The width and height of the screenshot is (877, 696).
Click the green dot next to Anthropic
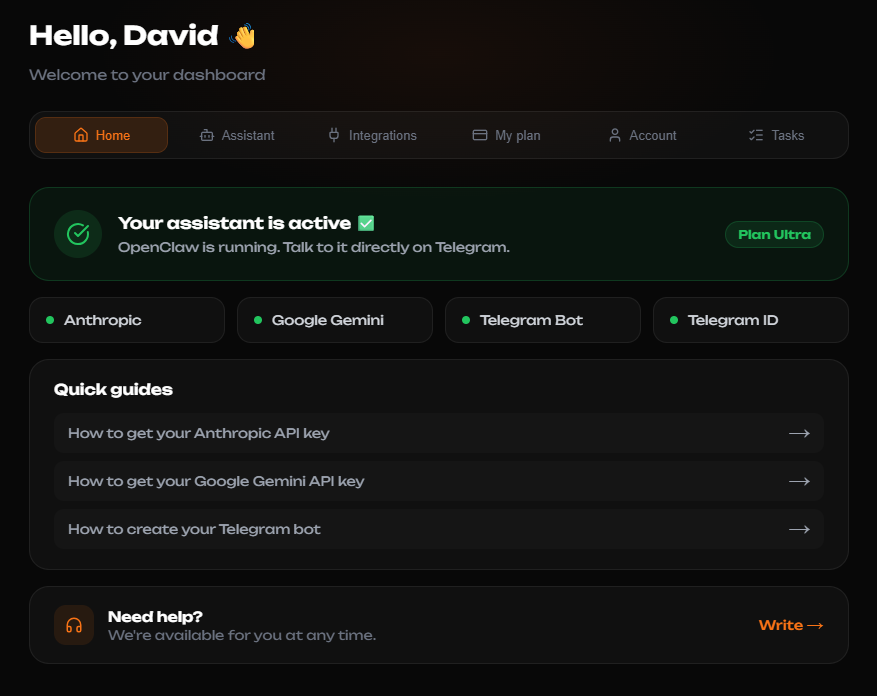50,320
